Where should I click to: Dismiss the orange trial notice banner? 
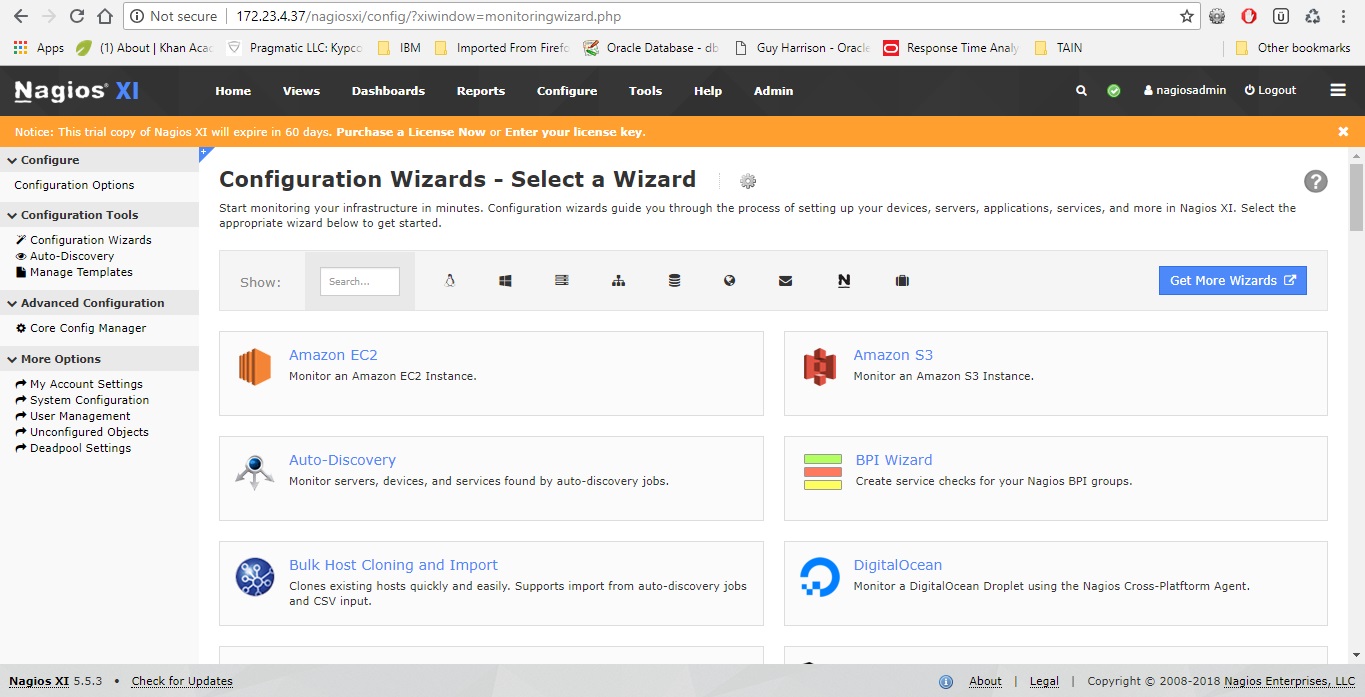pos(1343,131)
